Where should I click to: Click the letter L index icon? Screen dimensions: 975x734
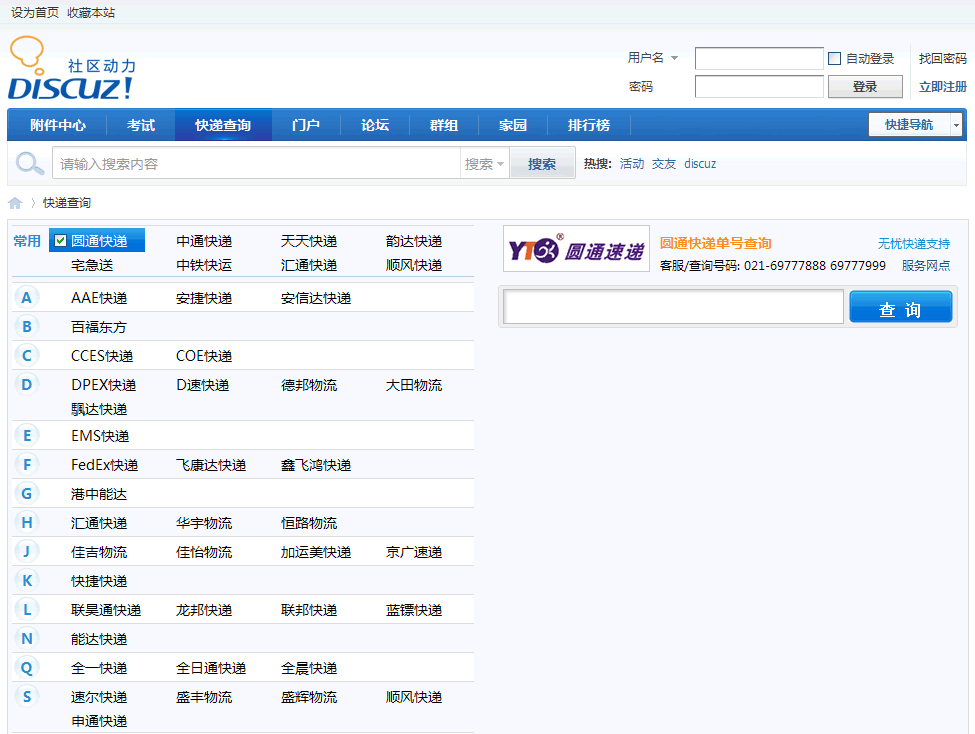coord(26,610)
